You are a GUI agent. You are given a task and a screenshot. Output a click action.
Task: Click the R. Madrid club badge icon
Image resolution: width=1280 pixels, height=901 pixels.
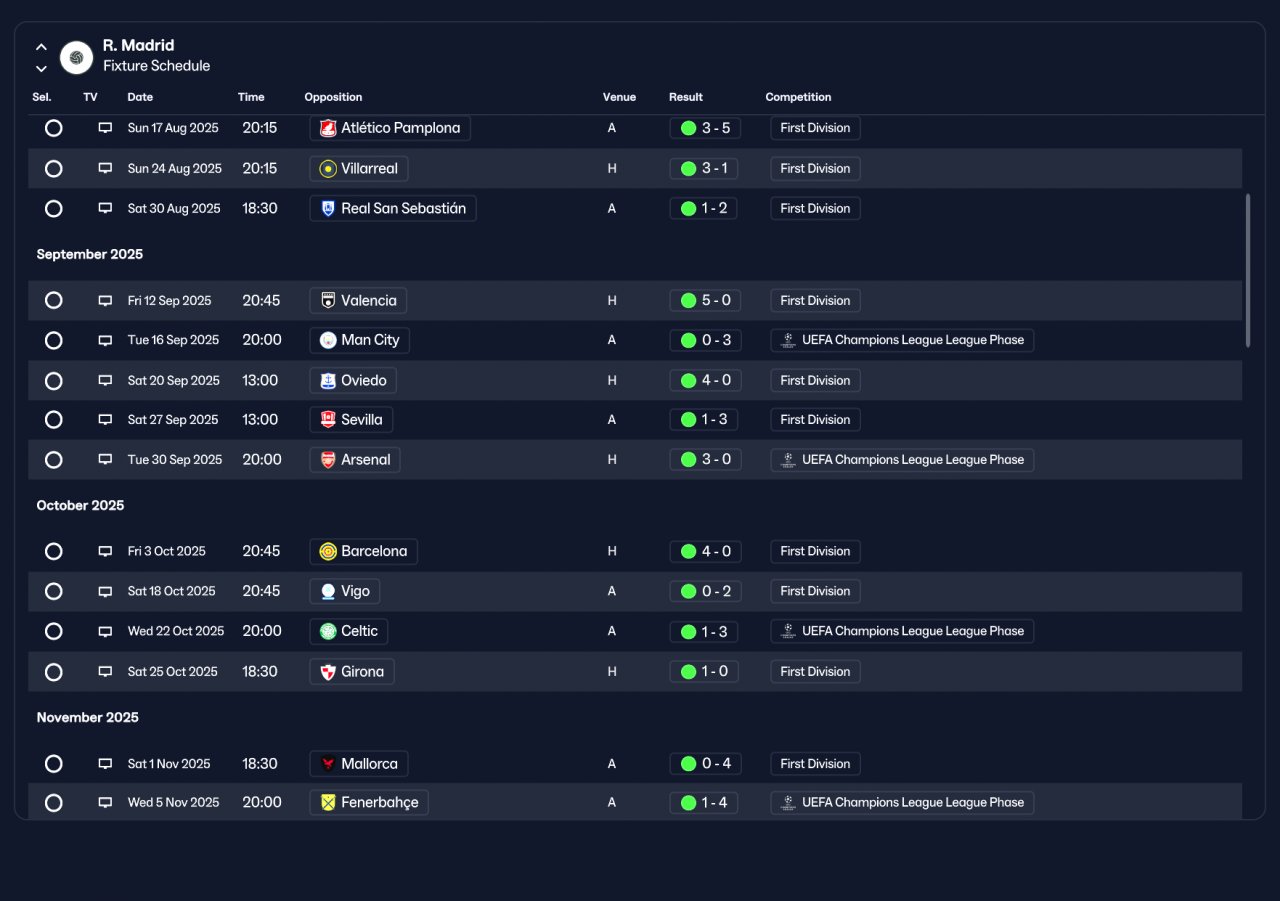(x=76, y=57)
